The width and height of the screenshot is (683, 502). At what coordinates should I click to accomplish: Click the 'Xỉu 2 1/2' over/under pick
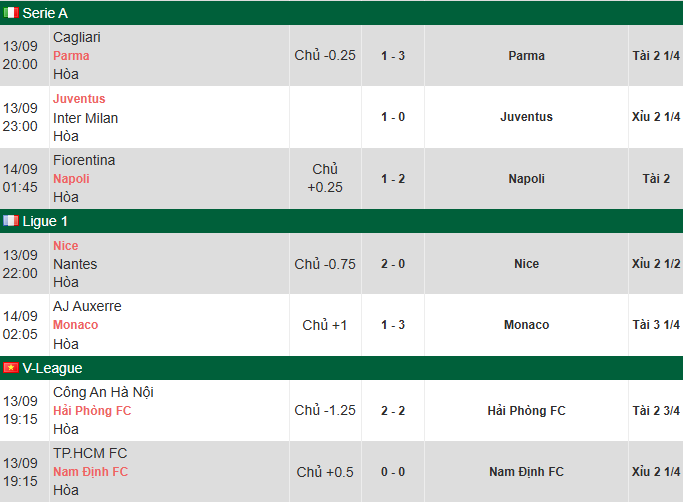[656, 264]
